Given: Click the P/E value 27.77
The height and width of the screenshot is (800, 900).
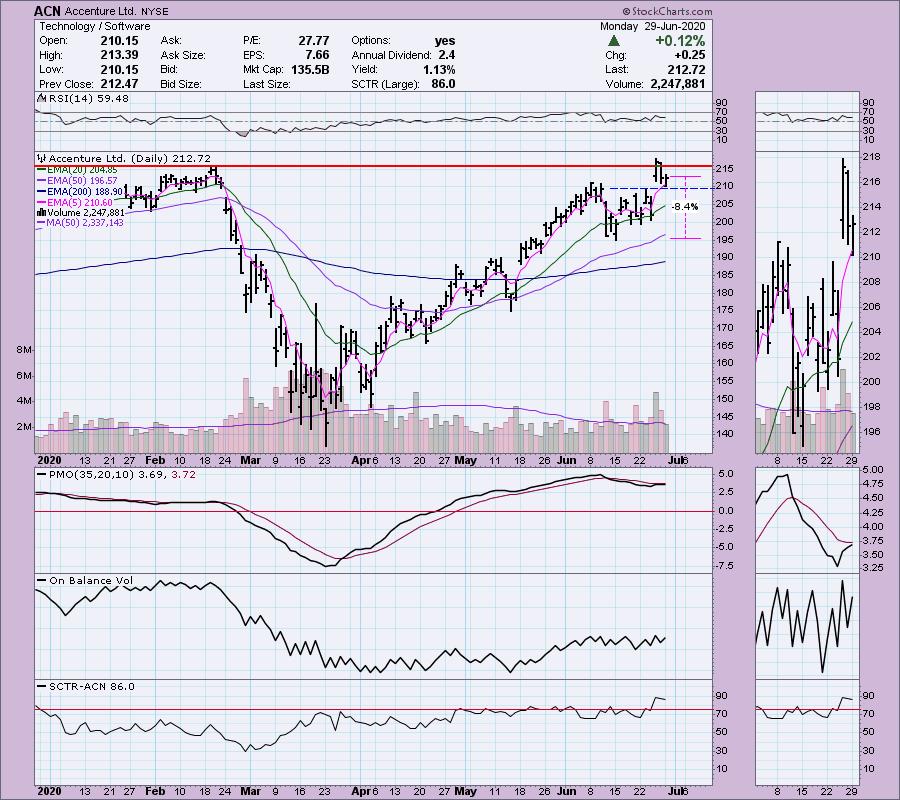Looking at the screenshot, I should 314,41.
